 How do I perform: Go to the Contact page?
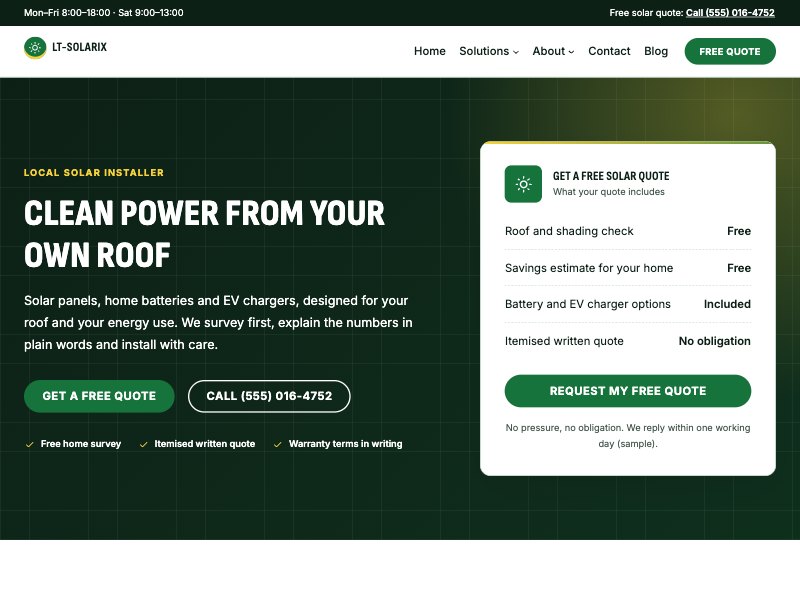pos(609,51)
